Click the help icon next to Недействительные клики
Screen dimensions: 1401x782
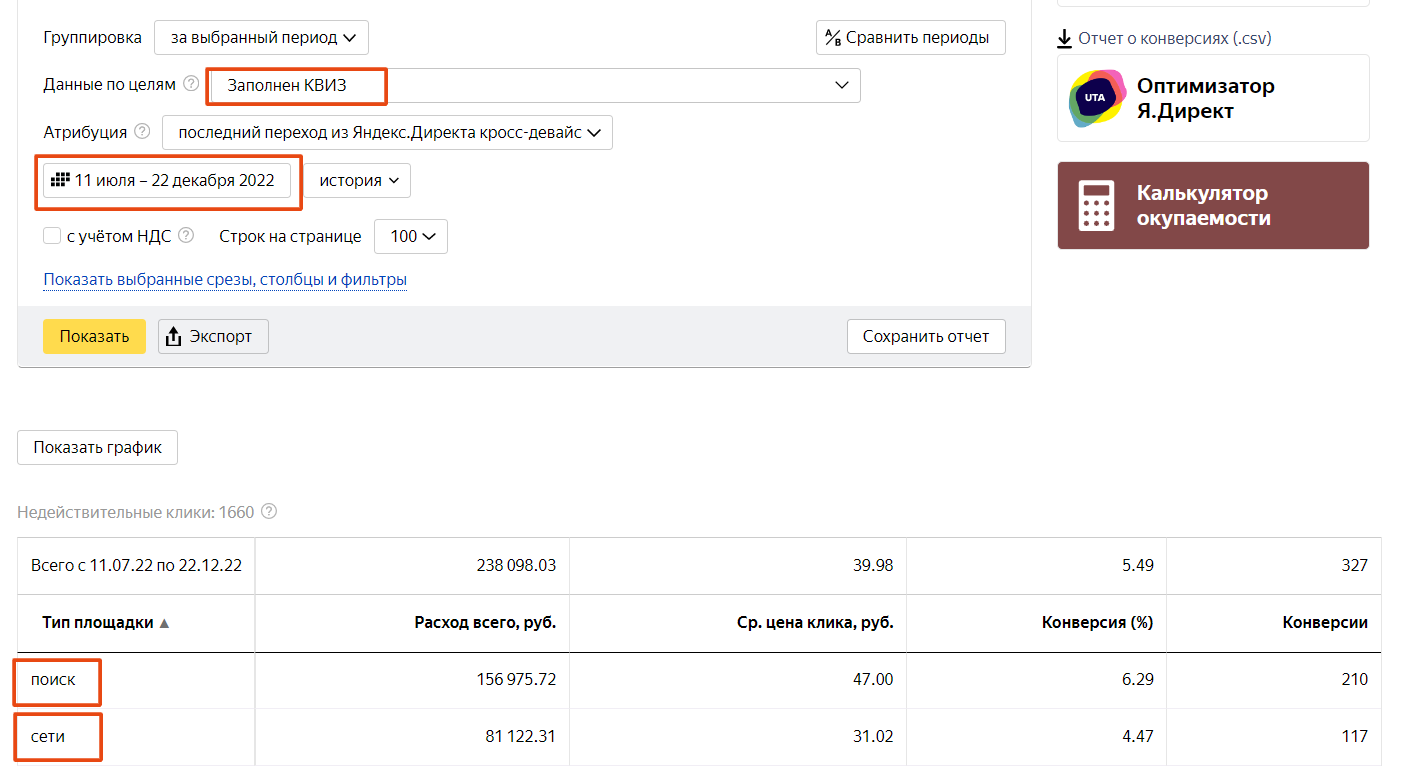(x=268, y=512)
